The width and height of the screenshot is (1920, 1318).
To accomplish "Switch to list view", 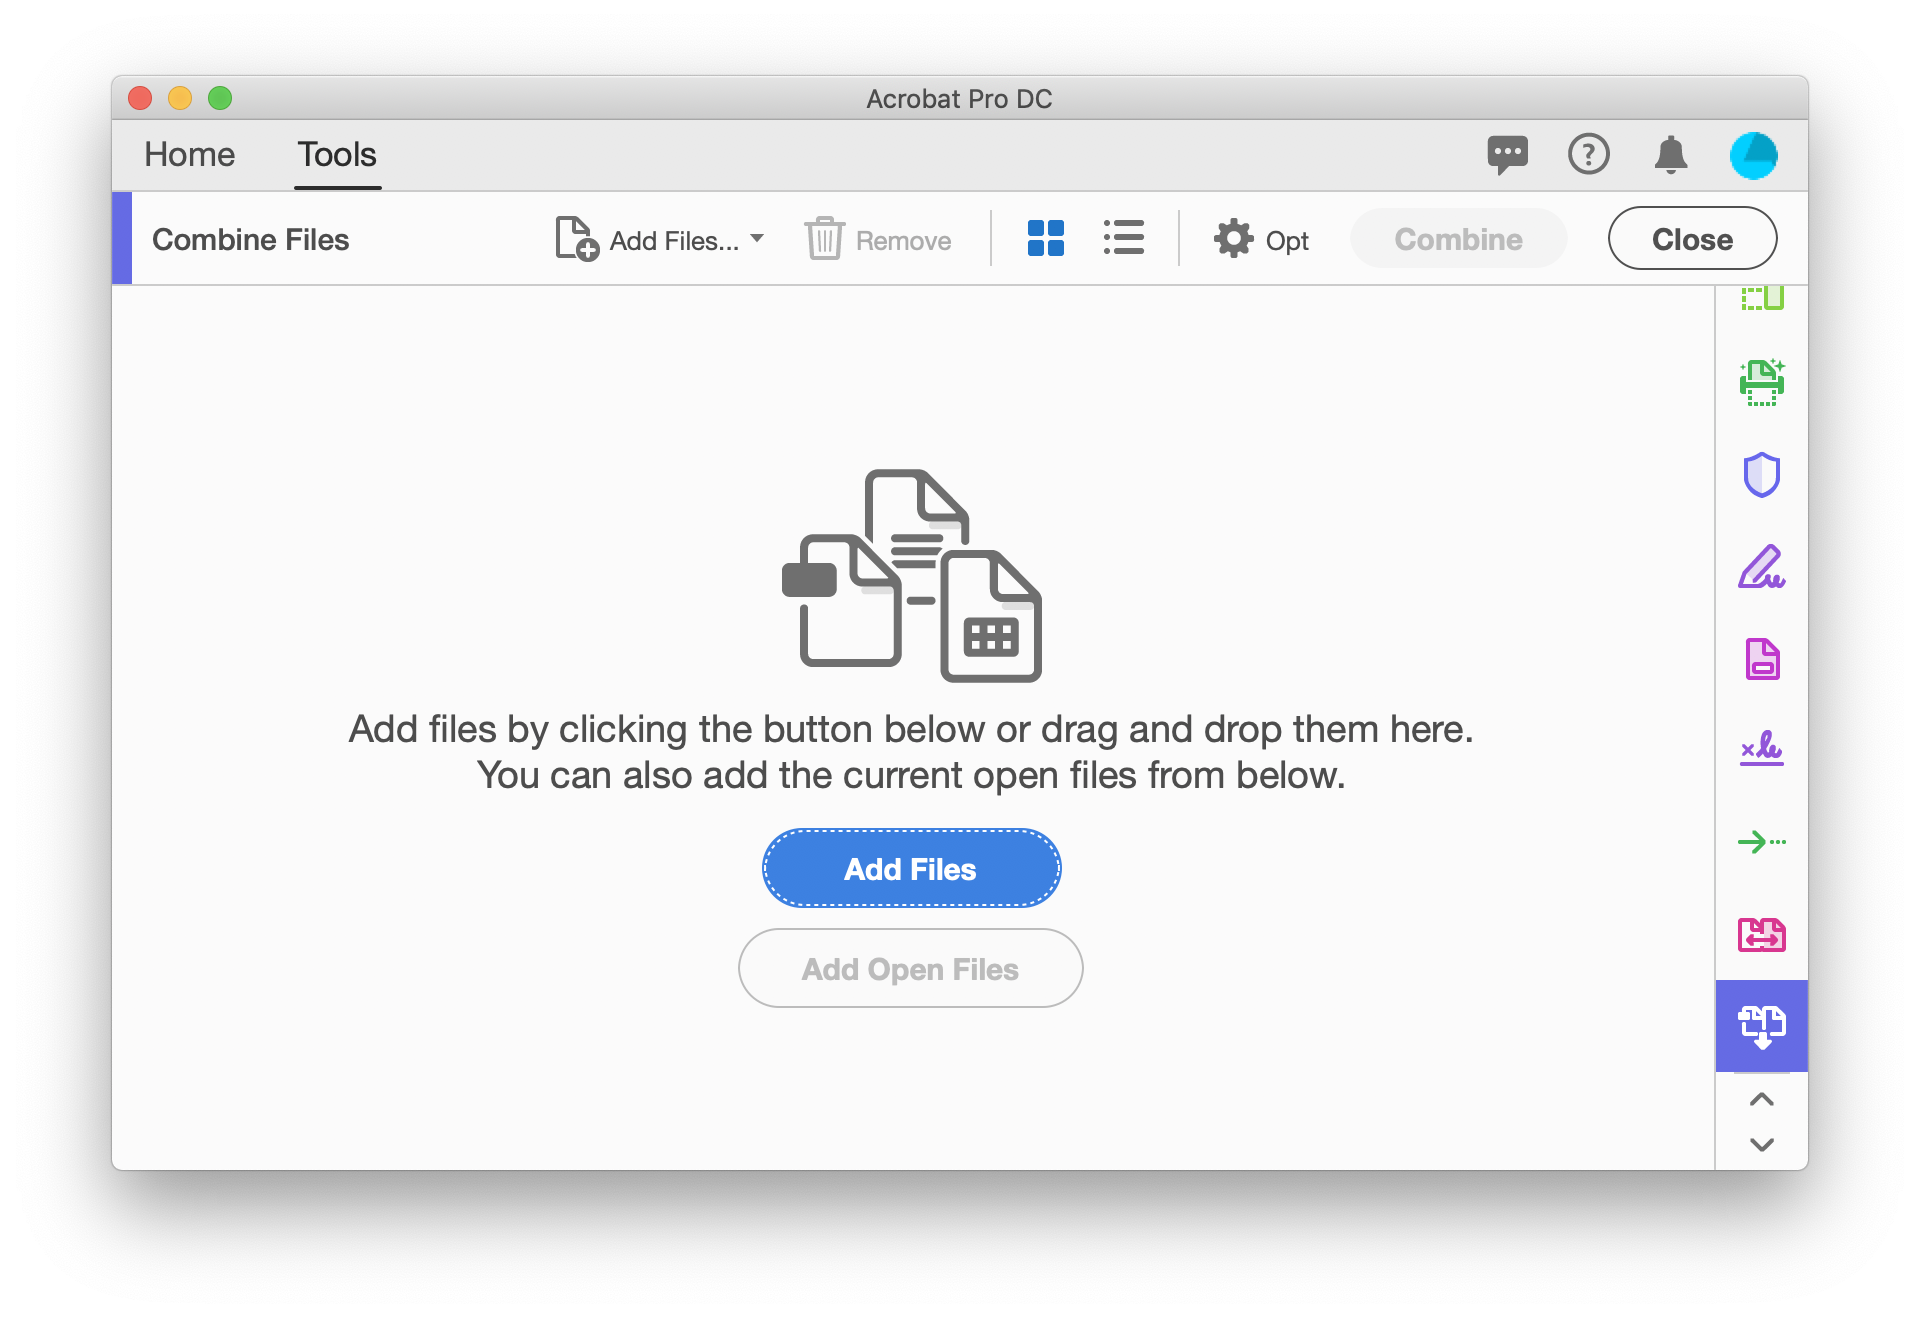I will tap(1124, 239).
